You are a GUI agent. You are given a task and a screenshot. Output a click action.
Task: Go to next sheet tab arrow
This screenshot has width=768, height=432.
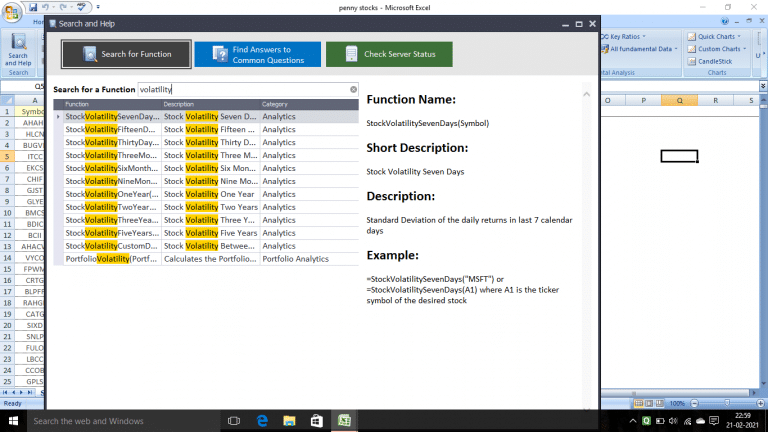pyautogui.click(x=22, y=392)
